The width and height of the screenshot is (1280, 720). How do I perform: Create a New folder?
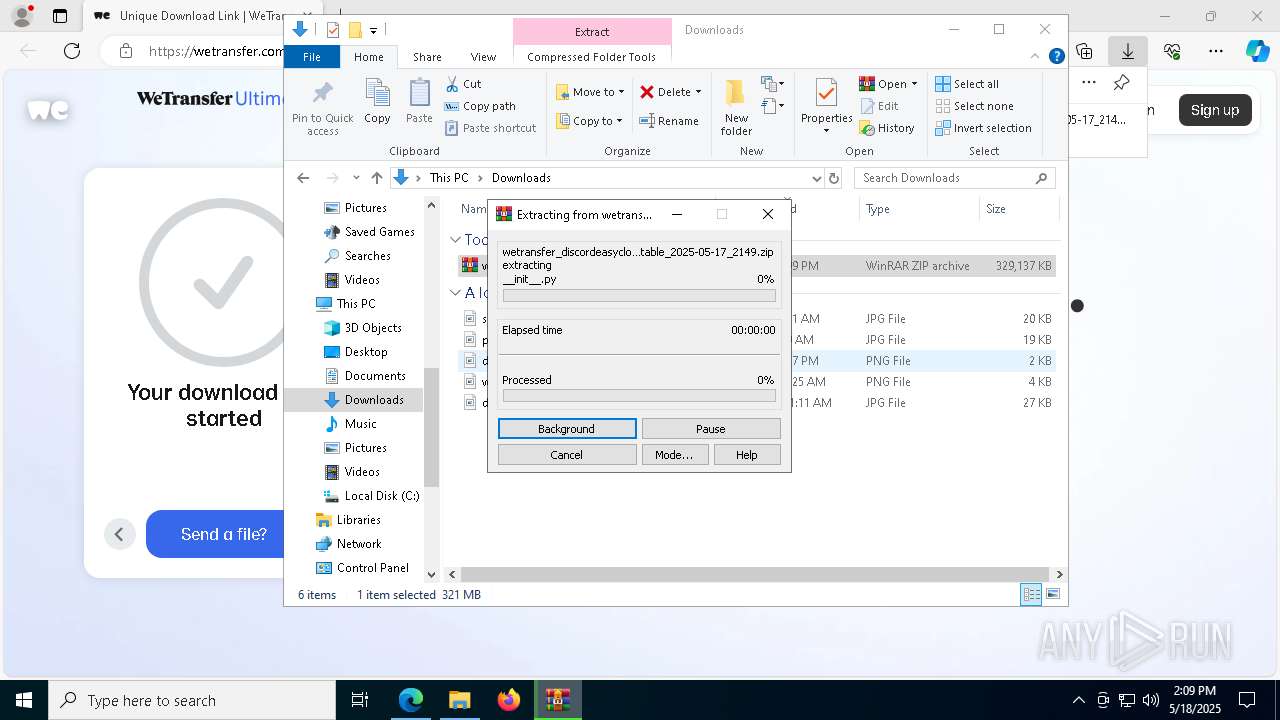click(x=736, y=107)
